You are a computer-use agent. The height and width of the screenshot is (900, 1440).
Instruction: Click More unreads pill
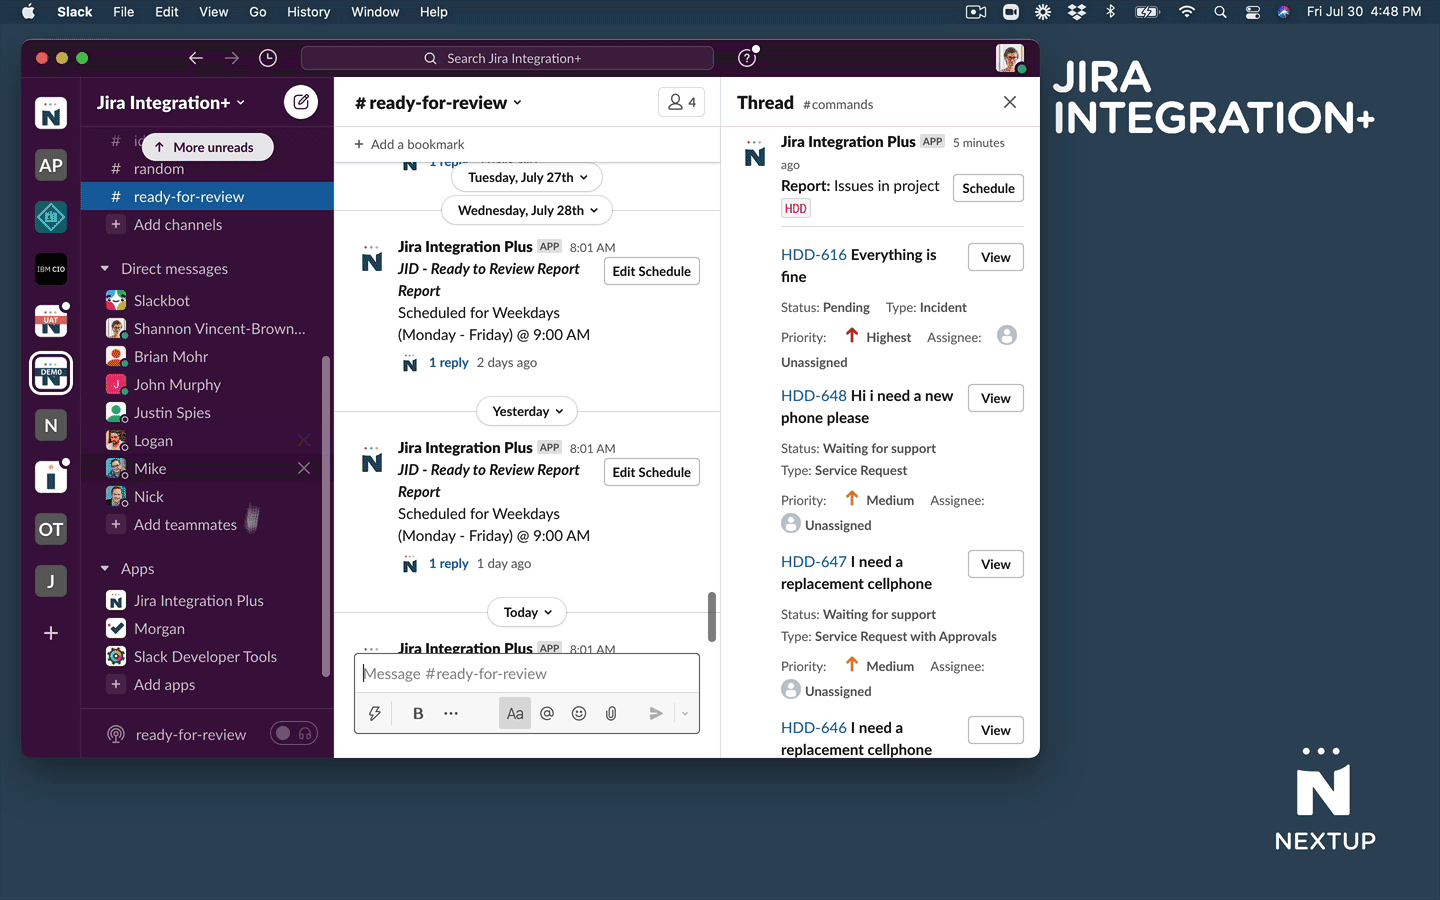coord(207,147)
